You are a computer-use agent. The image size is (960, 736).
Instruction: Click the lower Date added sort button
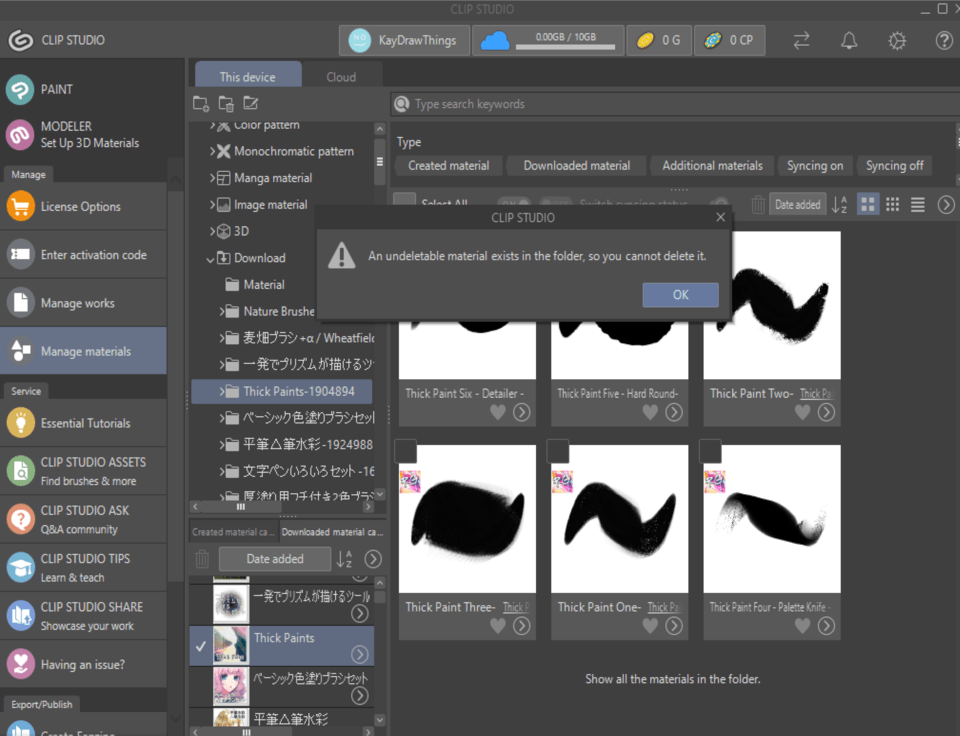[275, 558]
